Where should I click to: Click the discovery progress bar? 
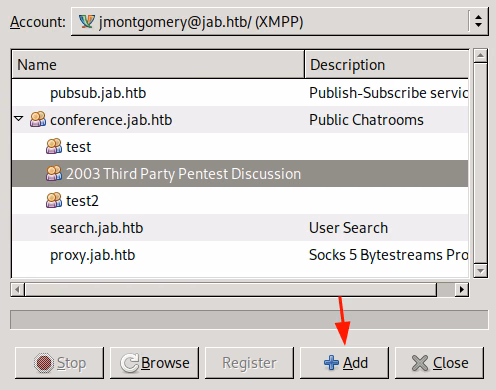[249, 319]
